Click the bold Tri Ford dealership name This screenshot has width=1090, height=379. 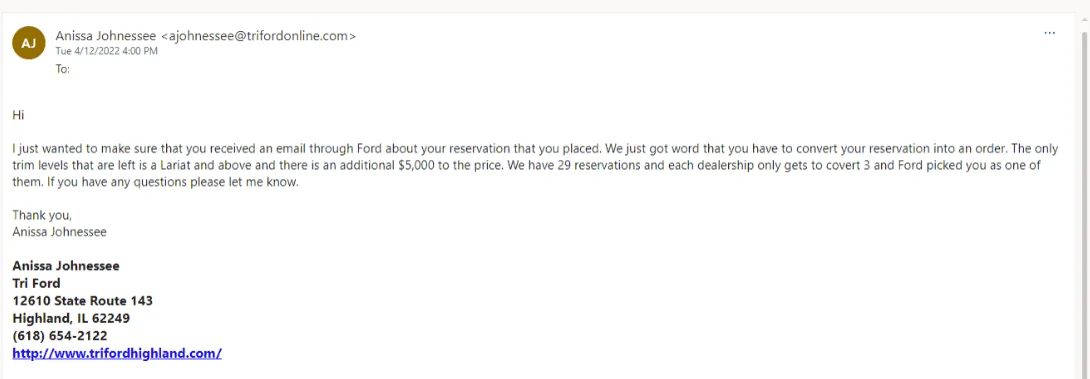pos(36,283)
